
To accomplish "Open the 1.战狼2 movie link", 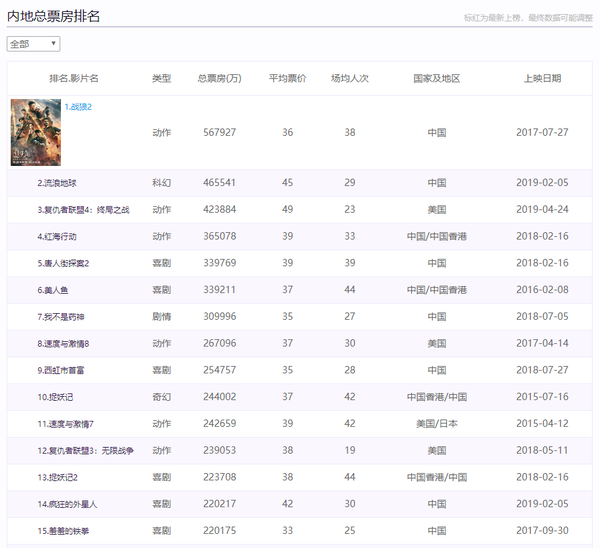I will click(x=78, y=107).
